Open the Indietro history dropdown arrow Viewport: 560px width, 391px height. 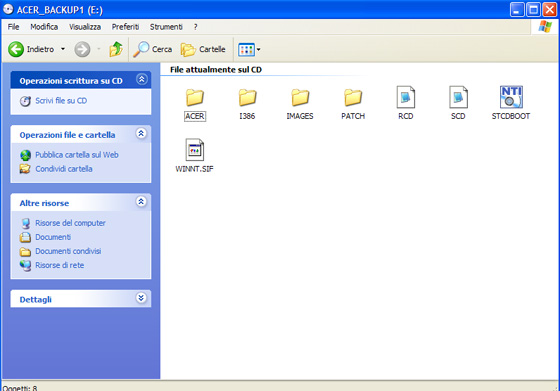[x=63, y=49]
